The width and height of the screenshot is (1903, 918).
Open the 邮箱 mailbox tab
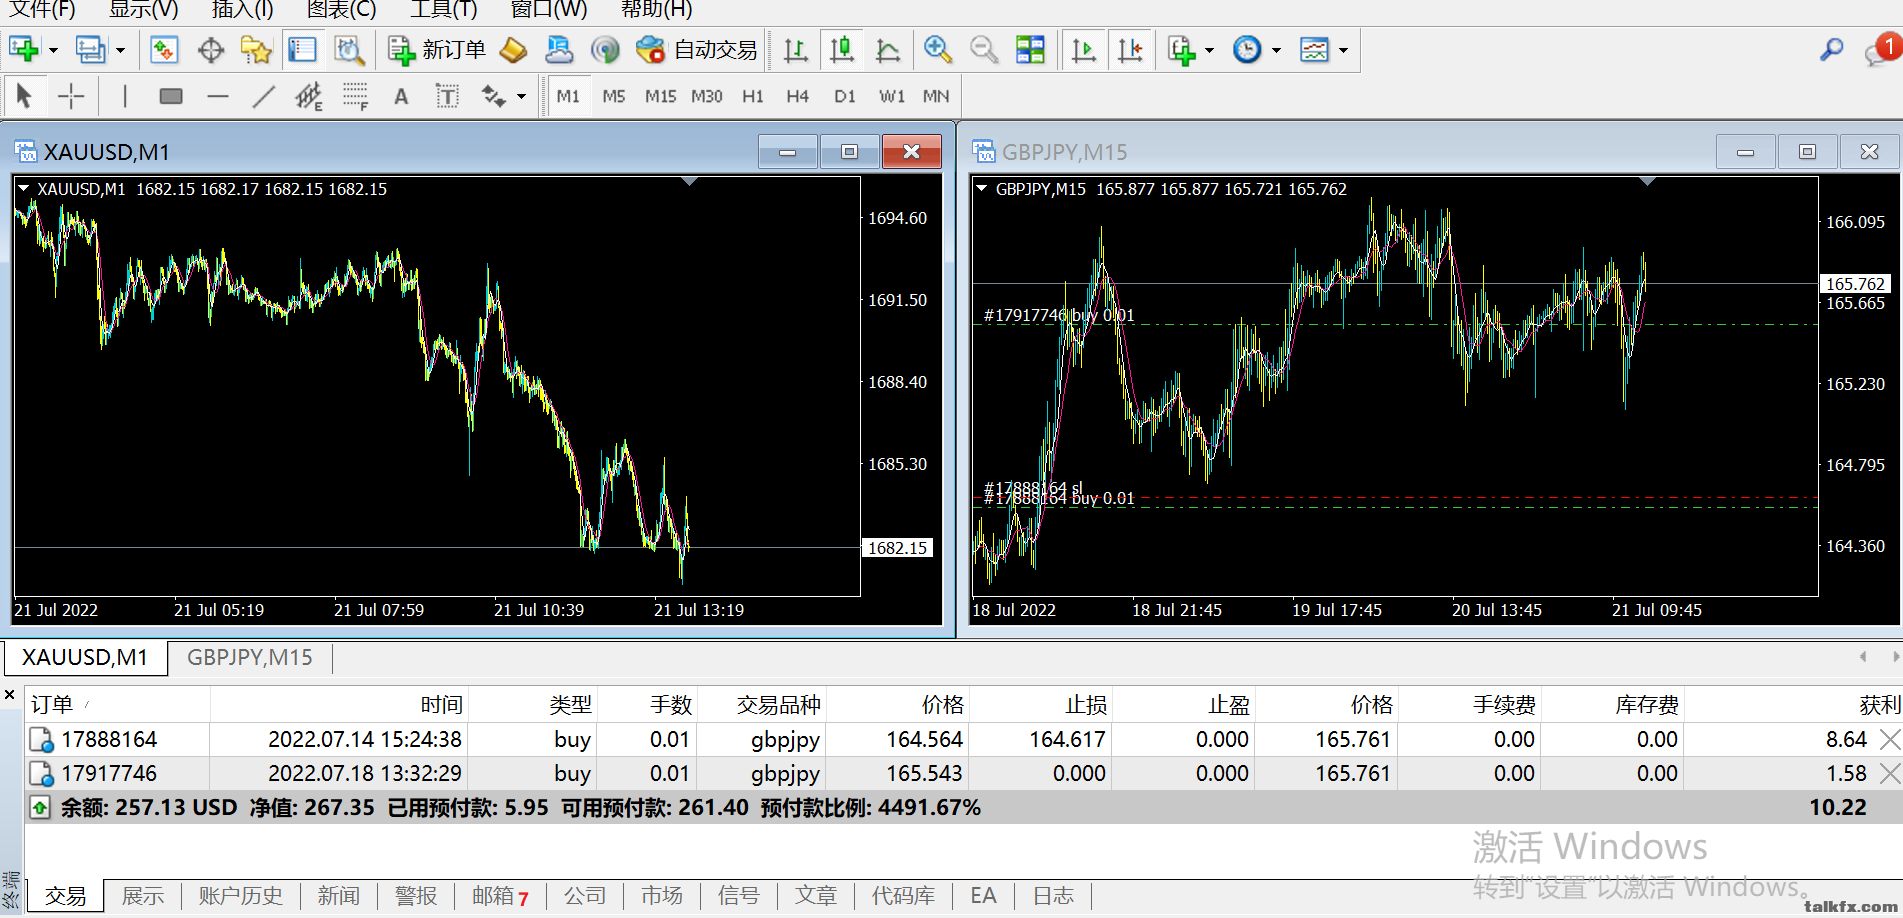point(500,896)
